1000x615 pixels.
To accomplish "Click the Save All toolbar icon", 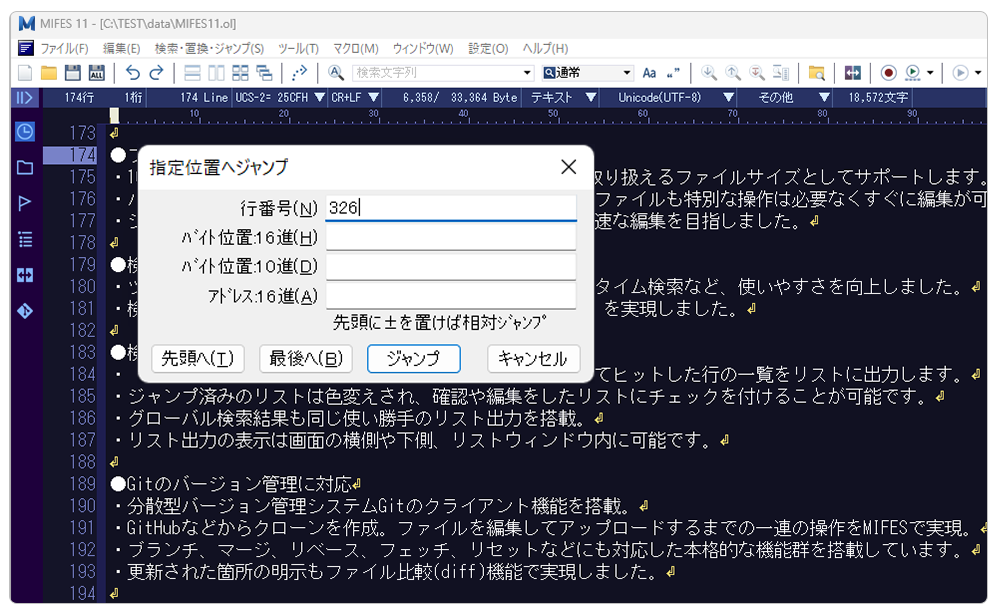I will pos(97,73).
